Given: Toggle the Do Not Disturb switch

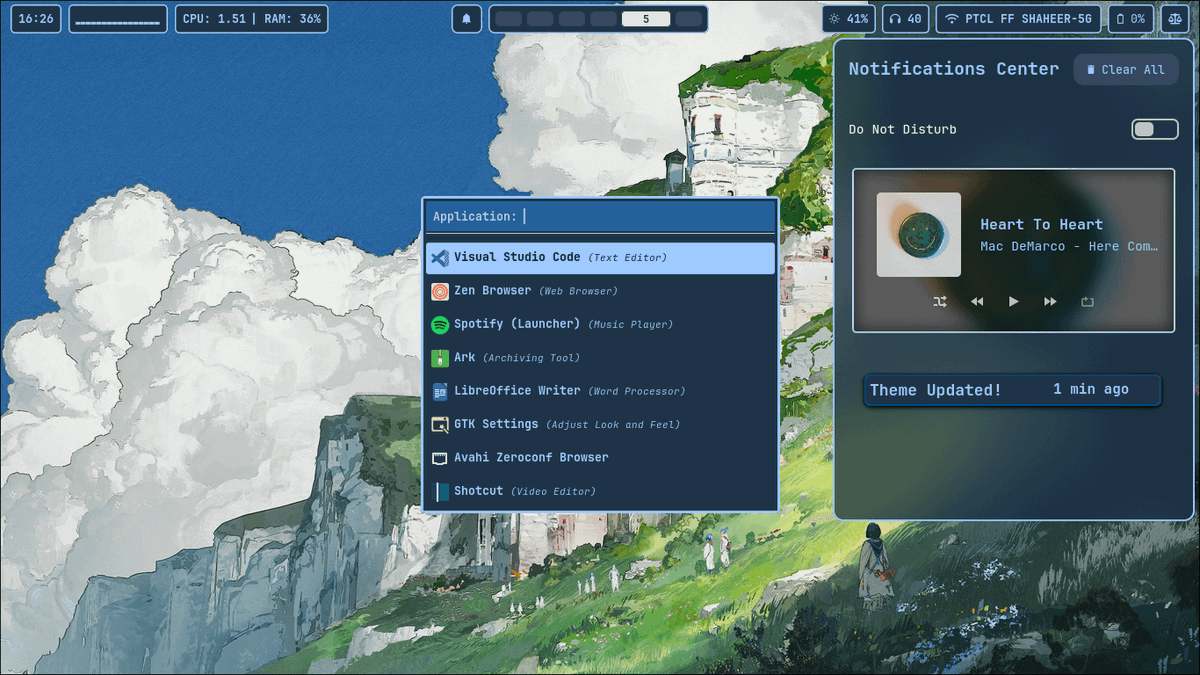Looking at the screenshot, I should click(1155, 129).
